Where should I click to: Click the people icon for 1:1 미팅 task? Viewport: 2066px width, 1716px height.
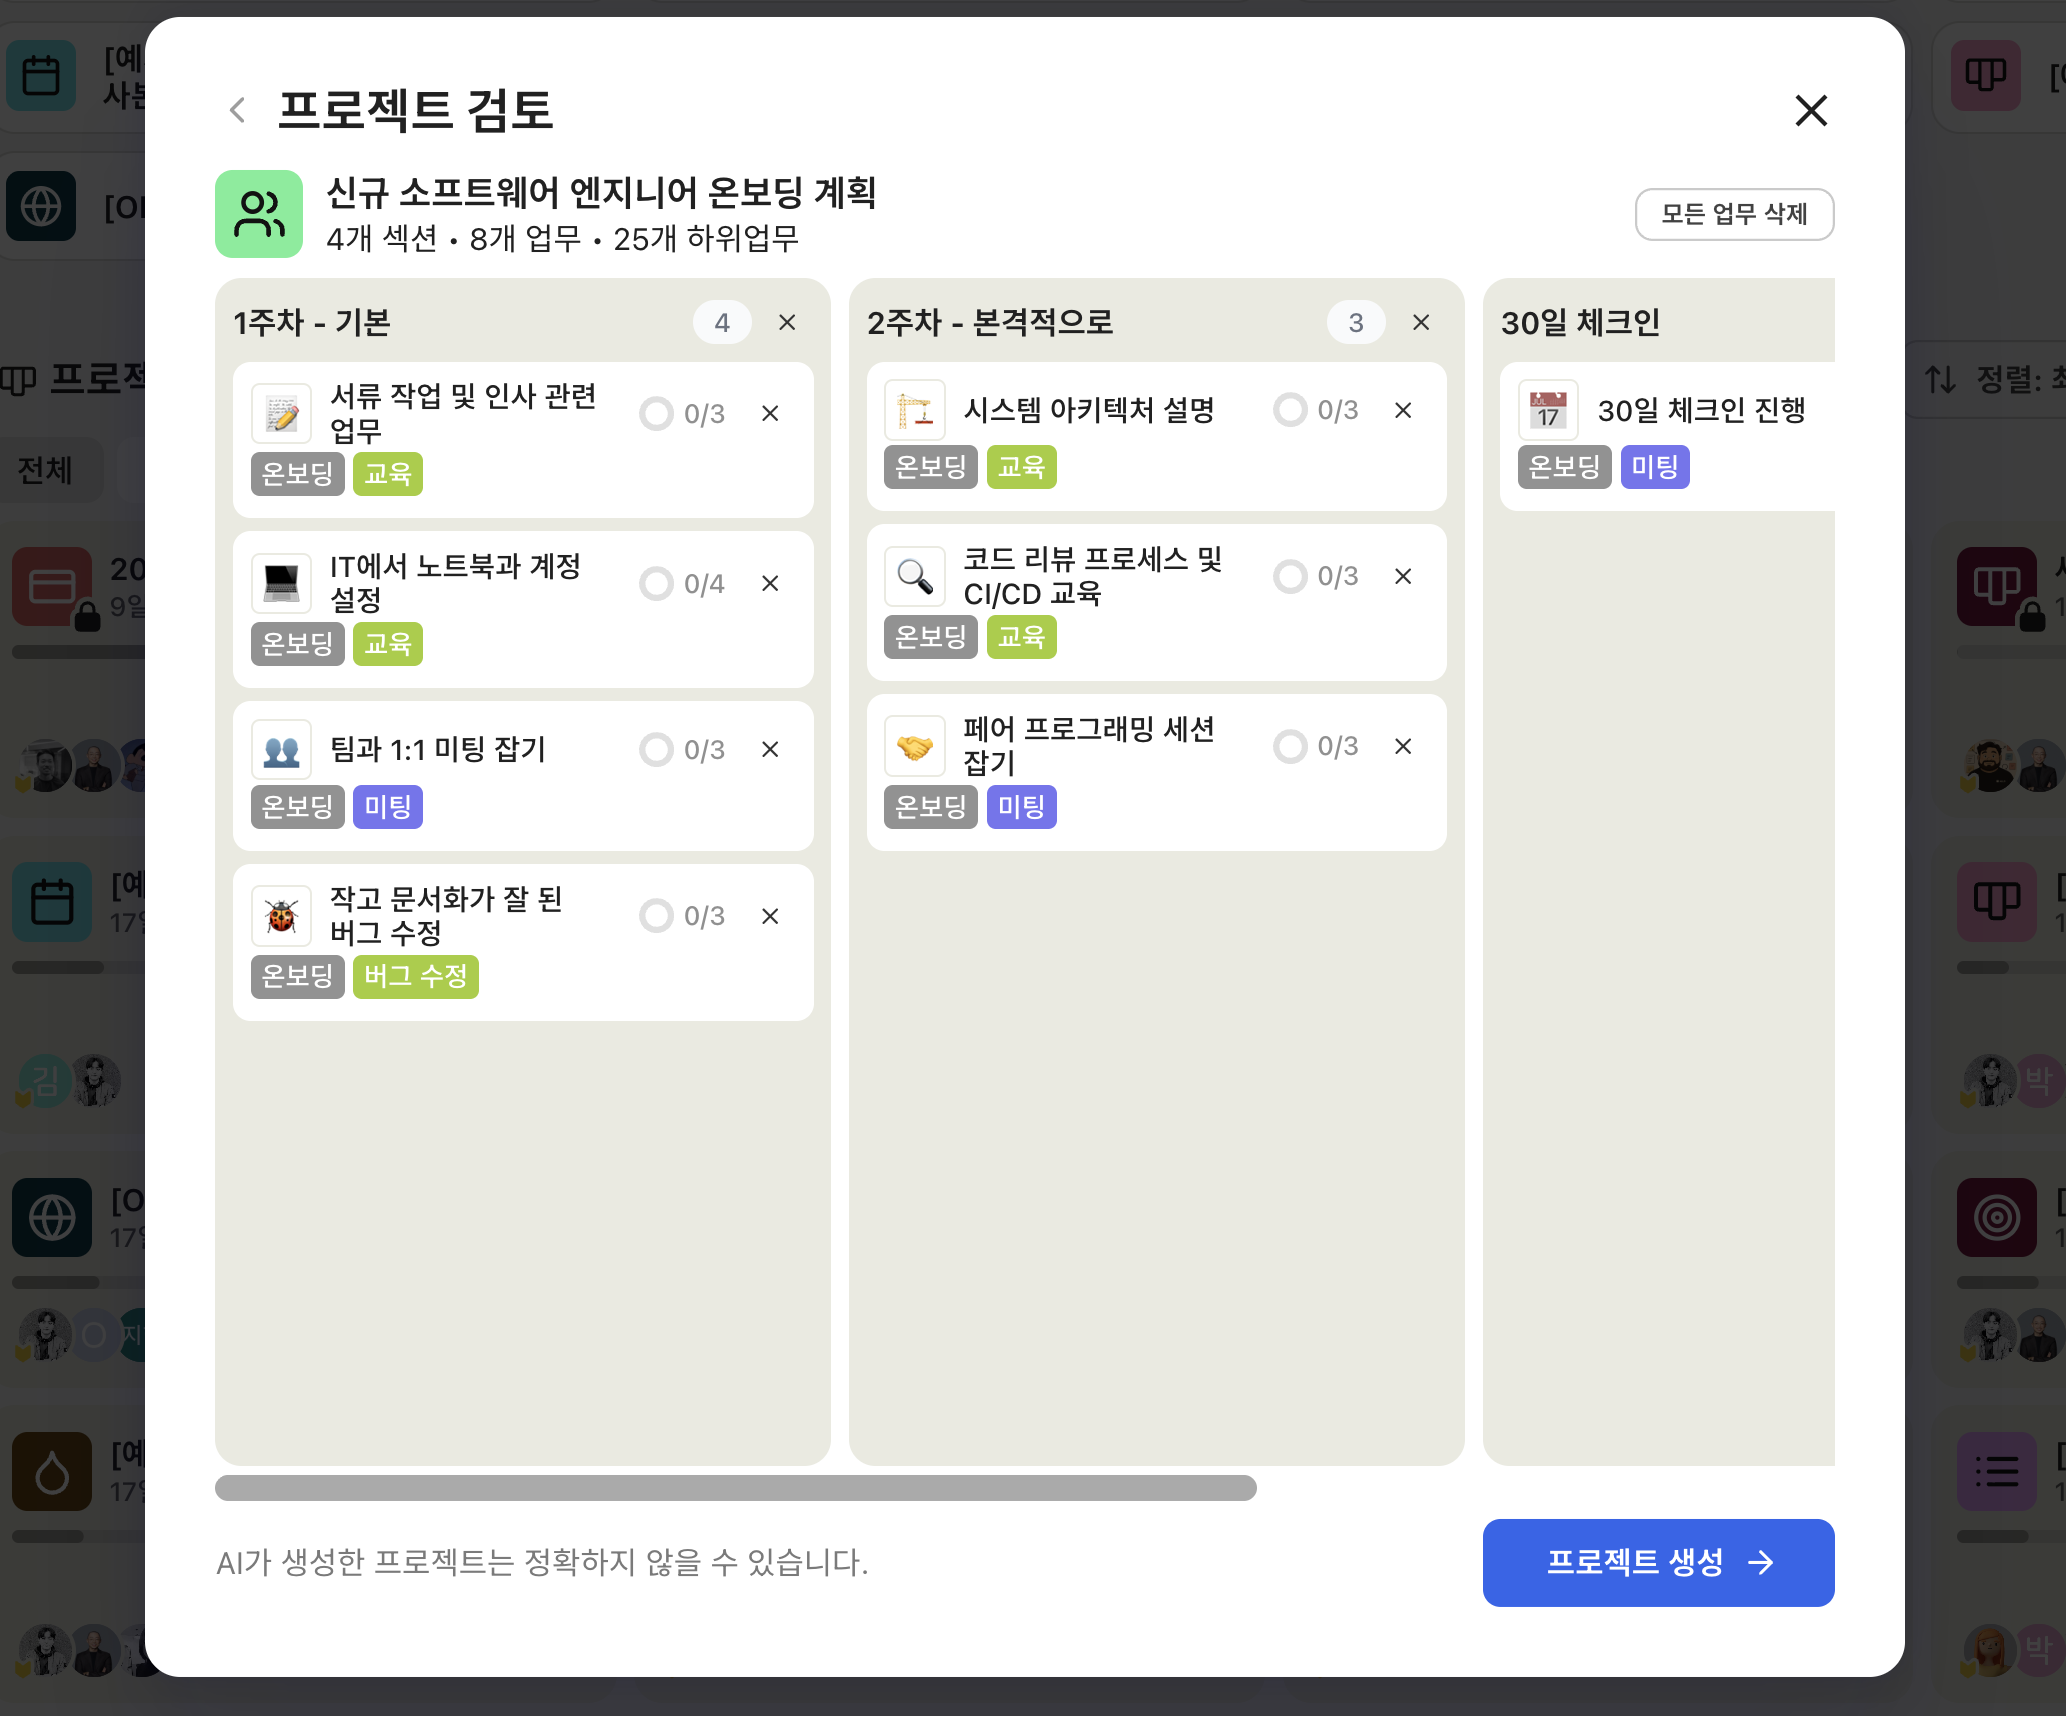[x=282, y=750]
